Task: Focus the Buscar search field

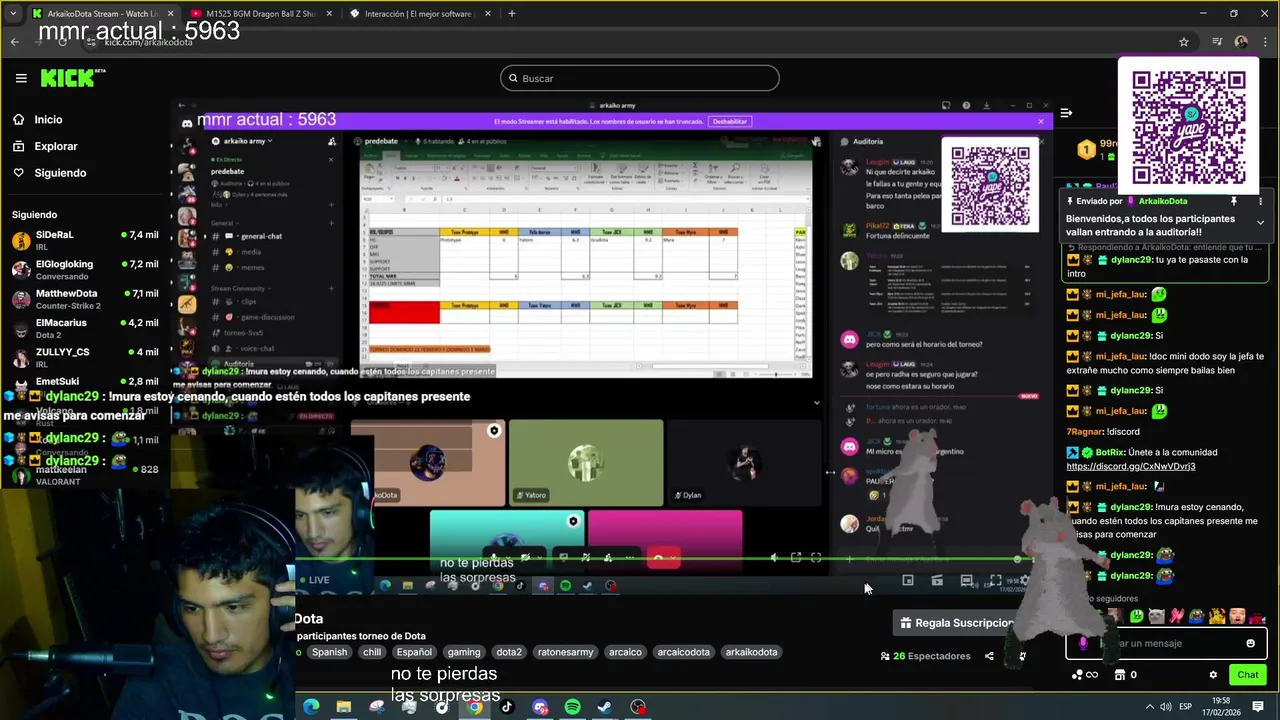Action: click(x=640, y=78)
